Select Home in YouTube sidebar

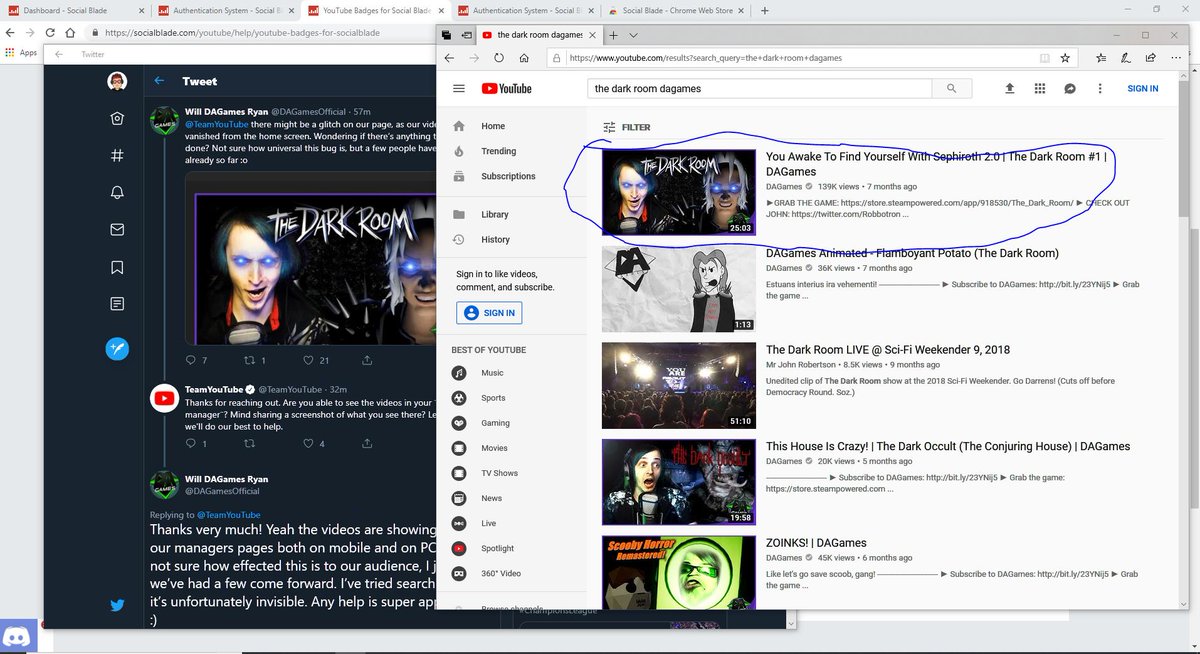(493, 126)
